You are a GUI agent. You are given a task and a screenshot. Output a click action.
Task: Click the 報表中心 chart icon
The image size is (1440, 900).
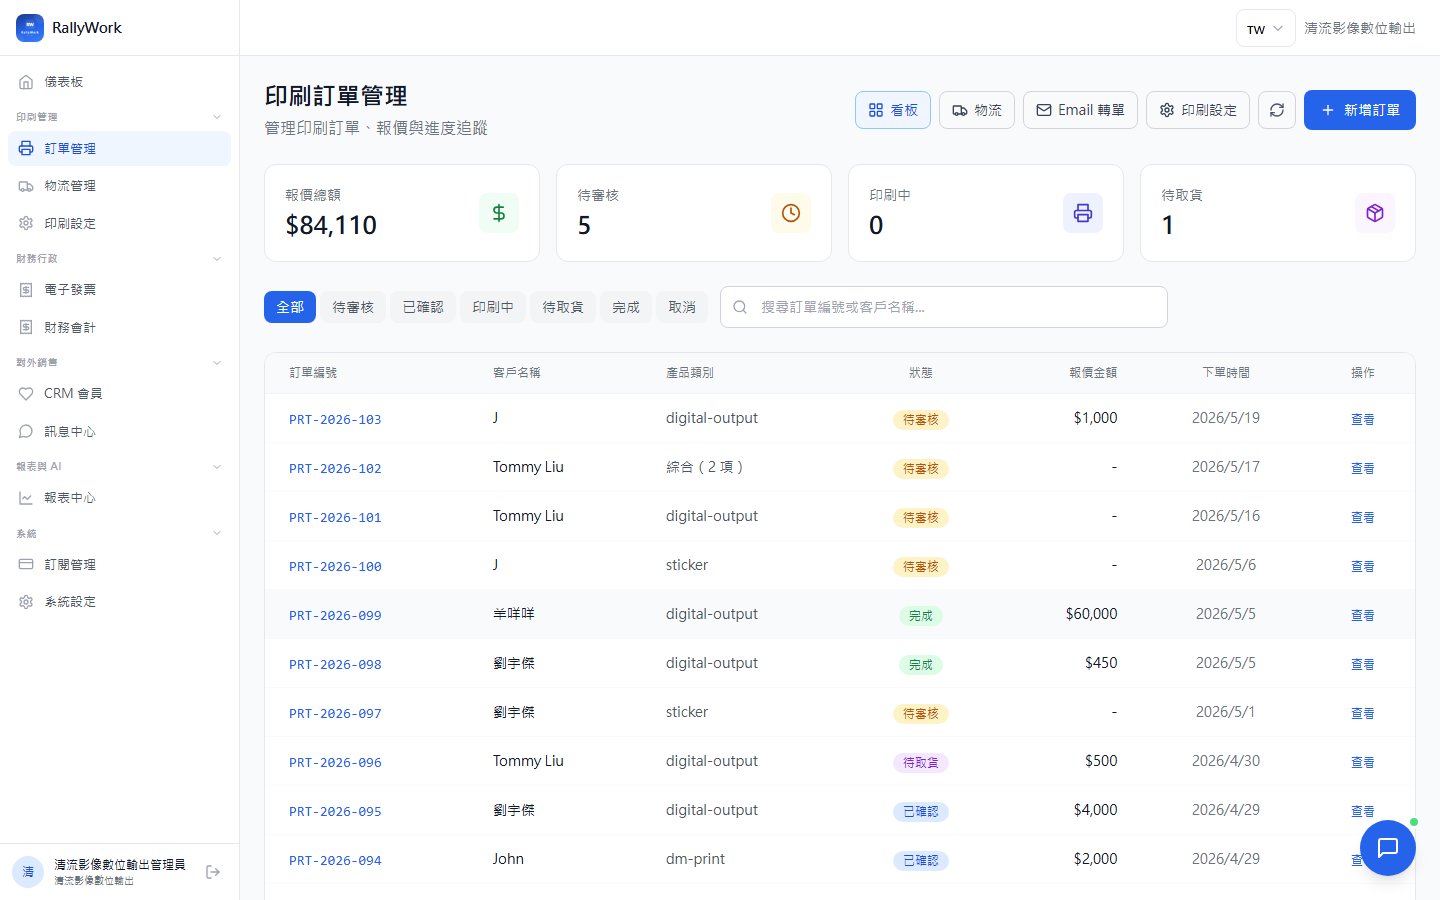point(26,498)
